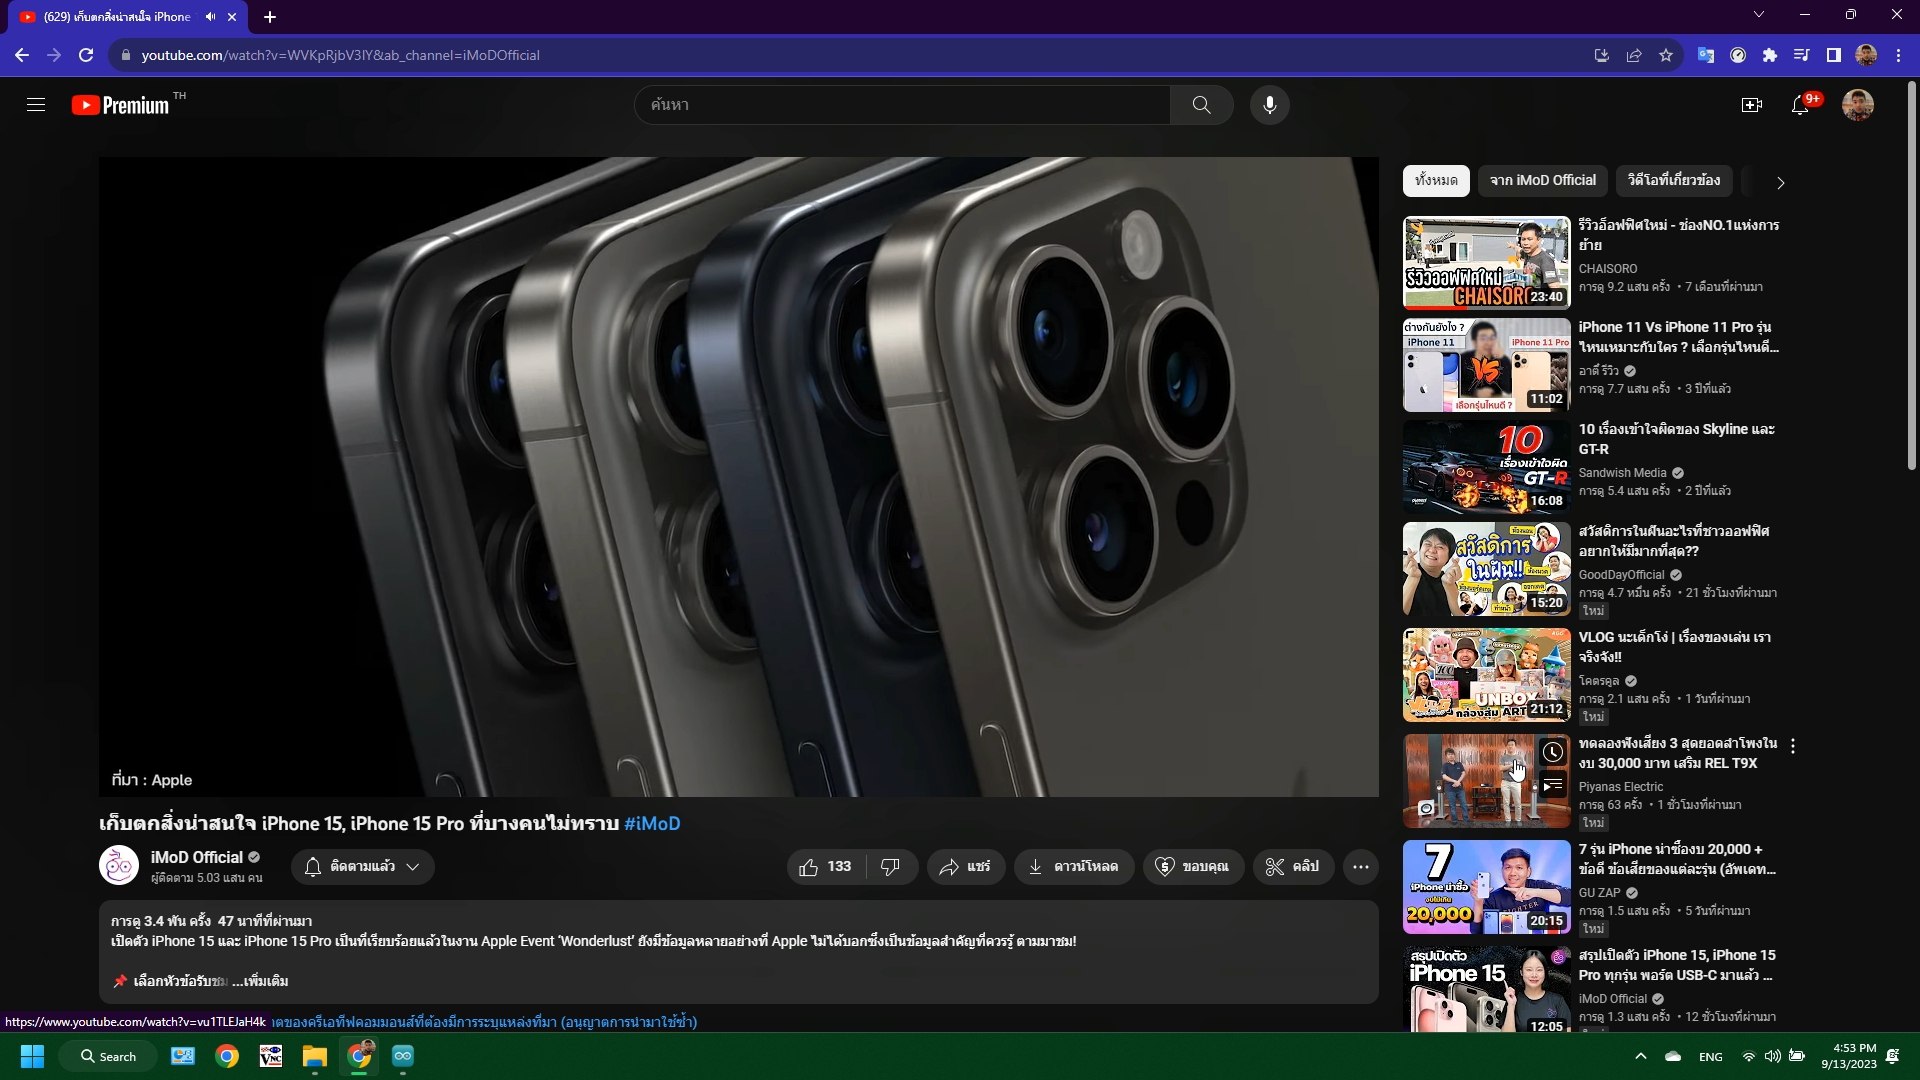Send Thanks to the creator
The image size is (1920, 1080).
(x=1193, y=867)
